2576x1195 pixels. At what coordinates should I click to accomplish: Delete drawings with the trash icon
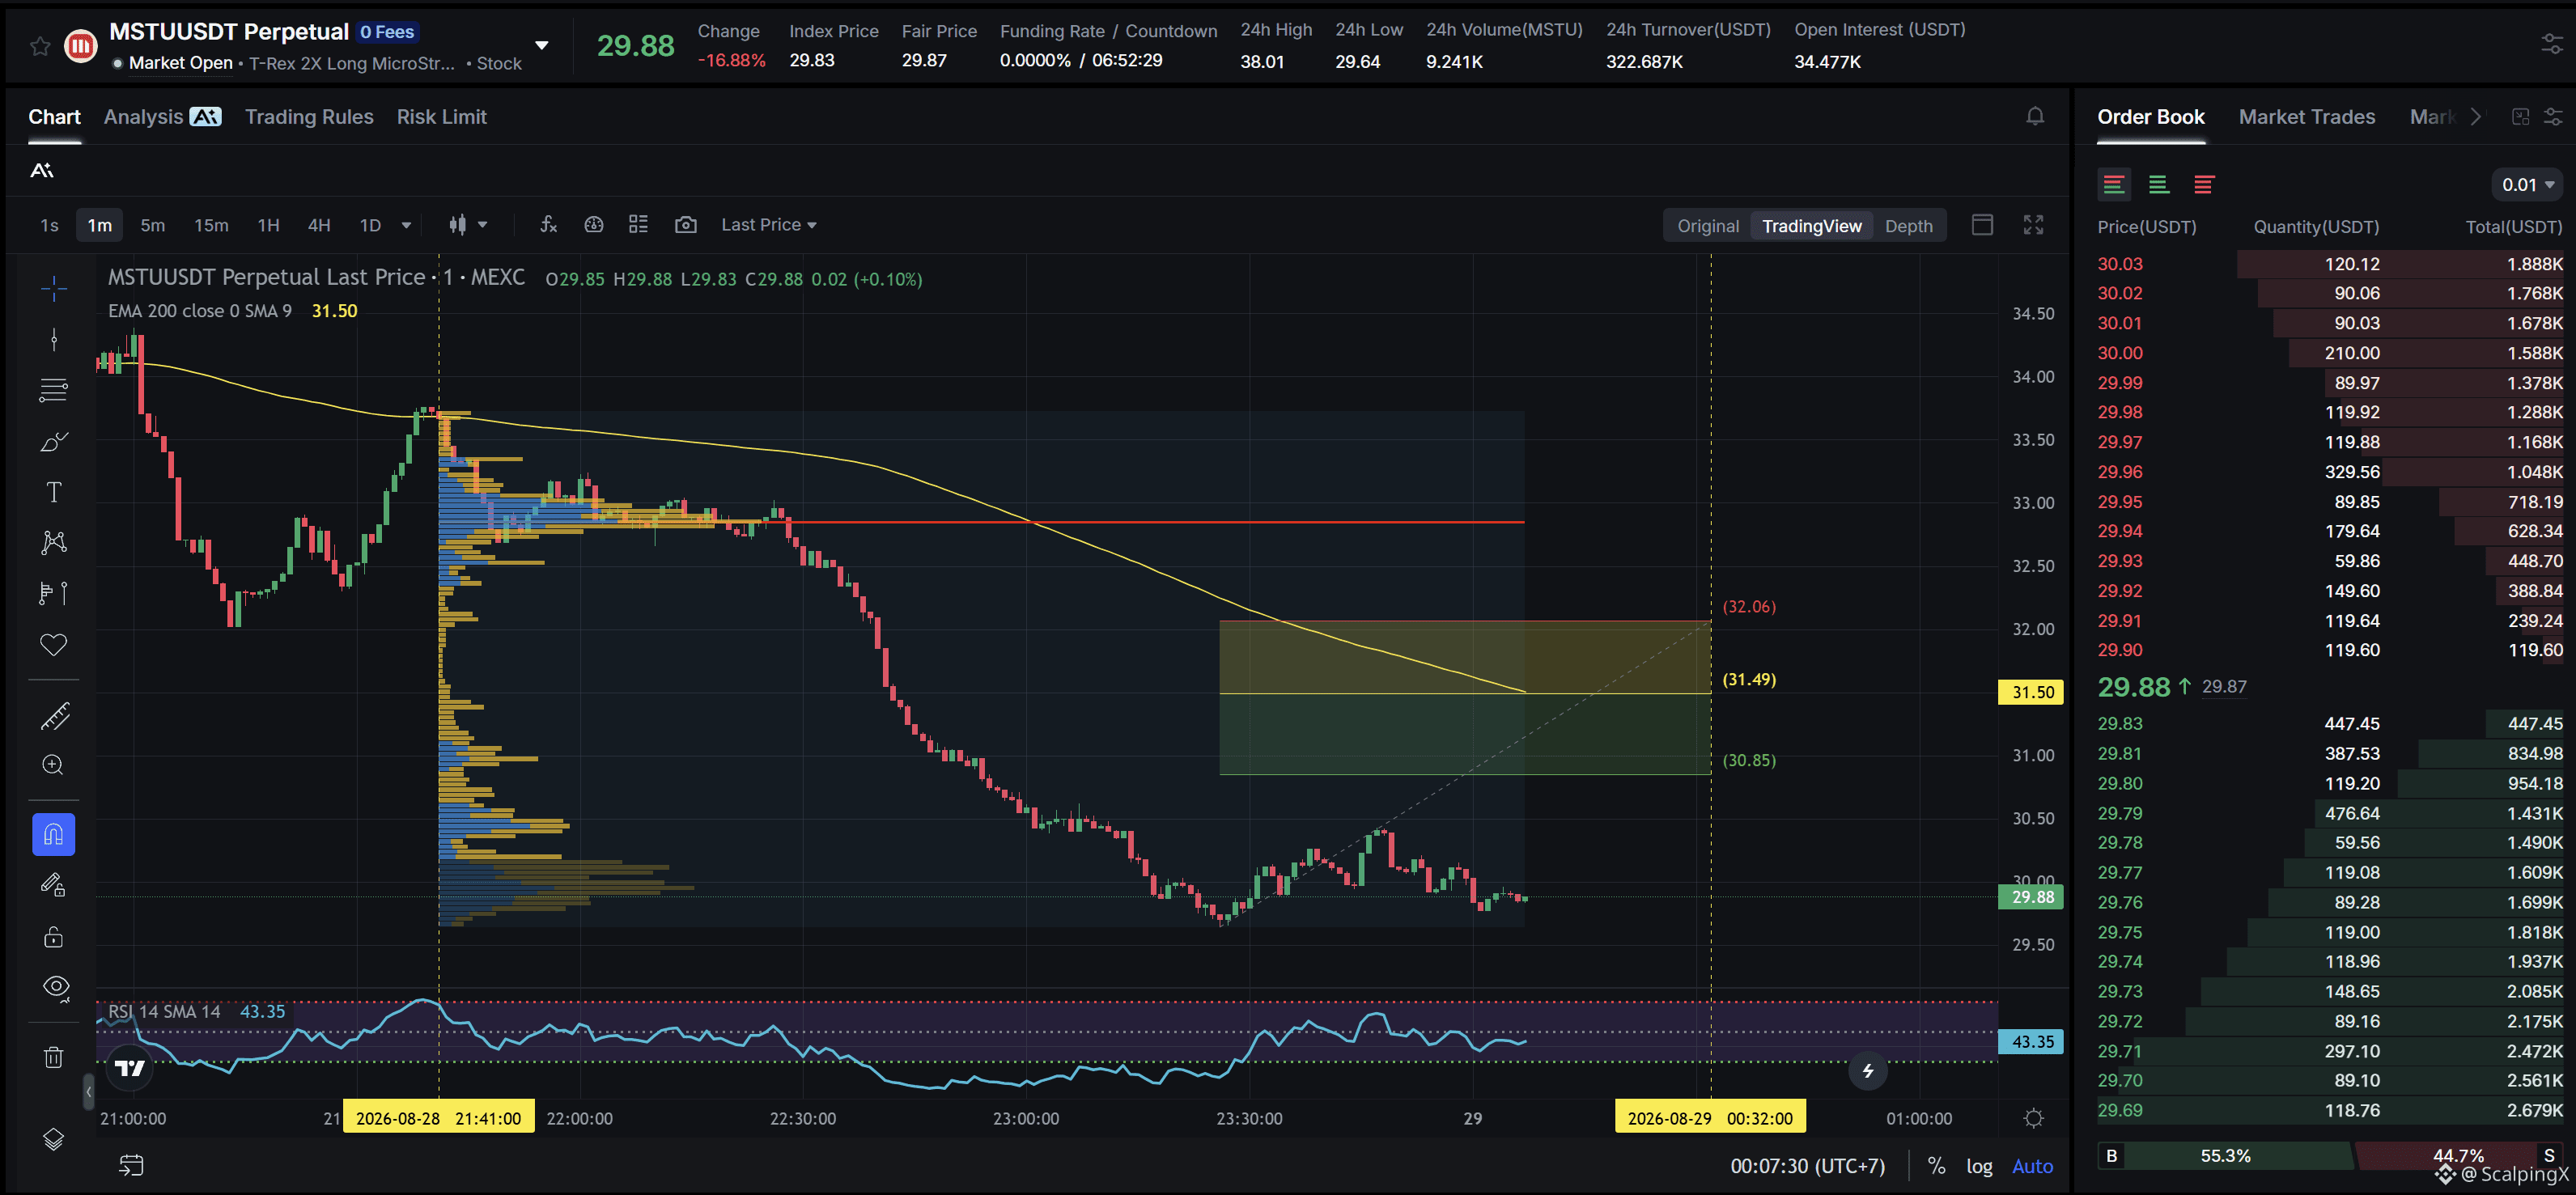pyautogui.click(x=54, y=1057)
